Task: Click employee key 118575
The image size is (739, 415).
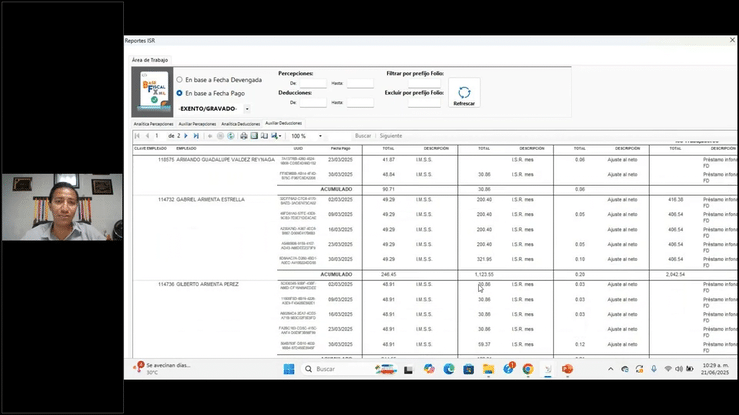Action: click(x=166, y=160)
